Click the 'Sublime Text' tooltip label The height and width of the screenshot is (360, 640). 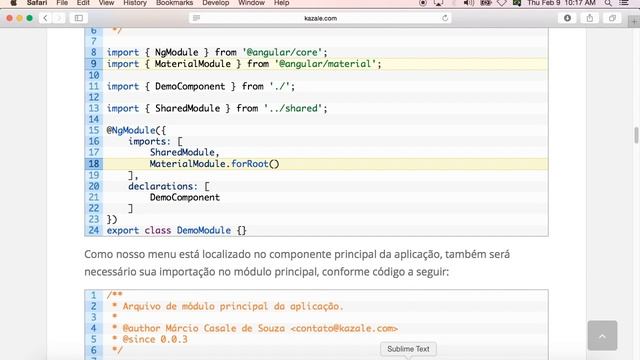click(408, 349)
